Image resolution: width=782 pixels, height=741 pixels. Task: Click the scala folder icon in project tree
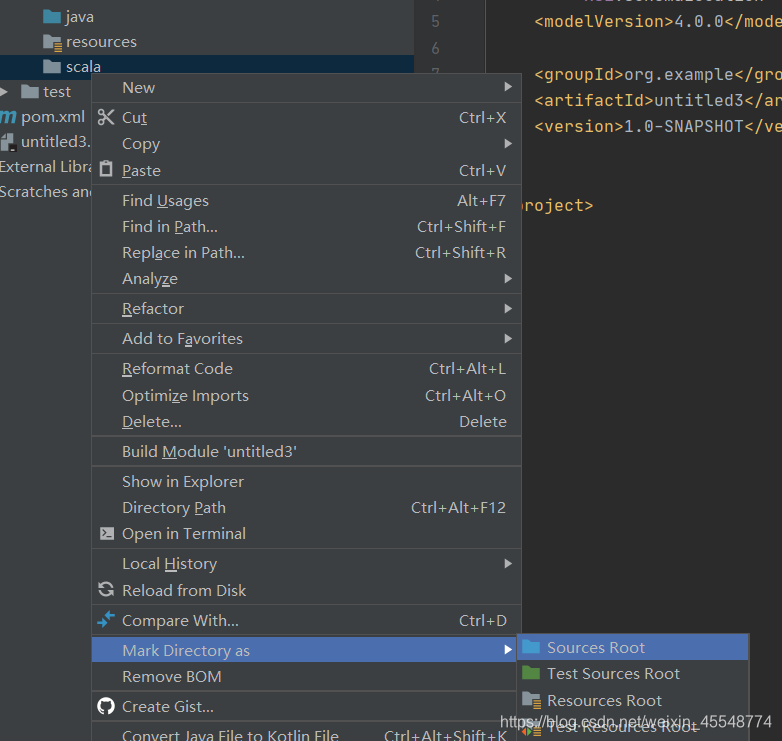coord(52,66)
